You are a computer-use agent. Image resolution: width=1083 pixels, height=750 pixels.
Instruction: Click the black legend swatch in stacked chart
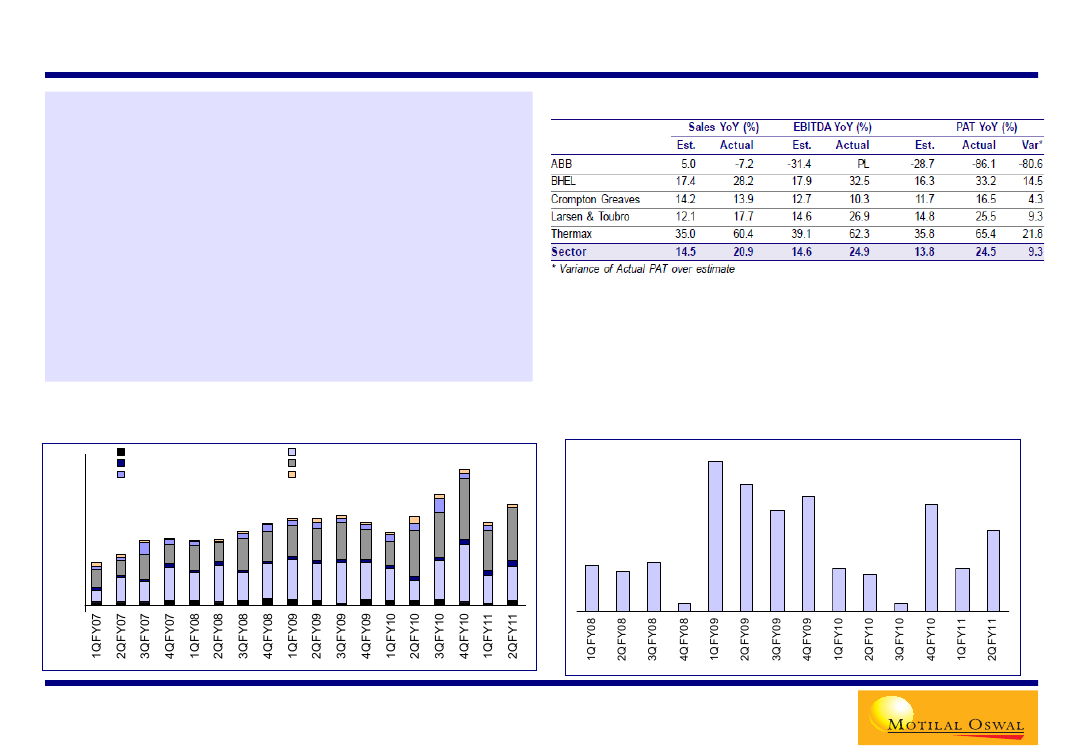click(121, 453)
